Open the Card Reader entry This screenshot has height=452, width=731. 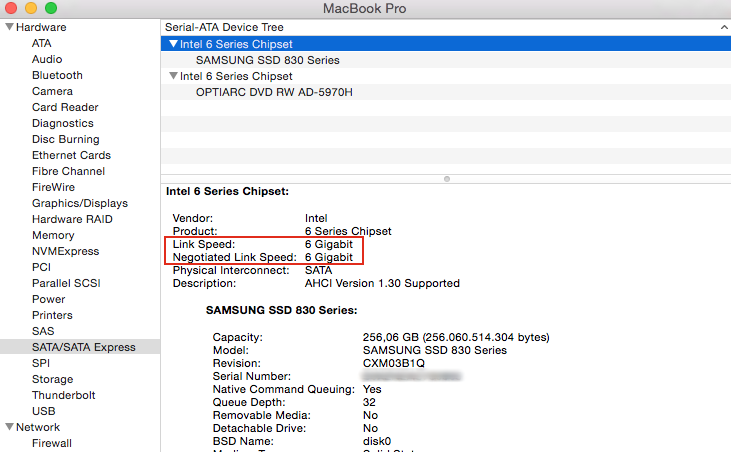(65, 107)
